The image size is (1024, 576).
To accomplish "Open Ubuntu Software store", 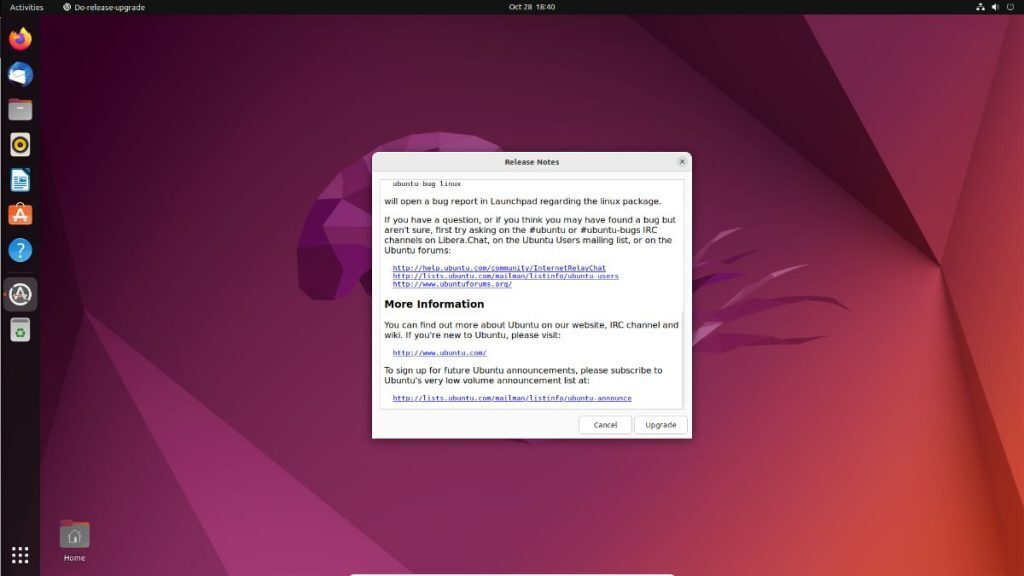I will click(x=20, y=214).
